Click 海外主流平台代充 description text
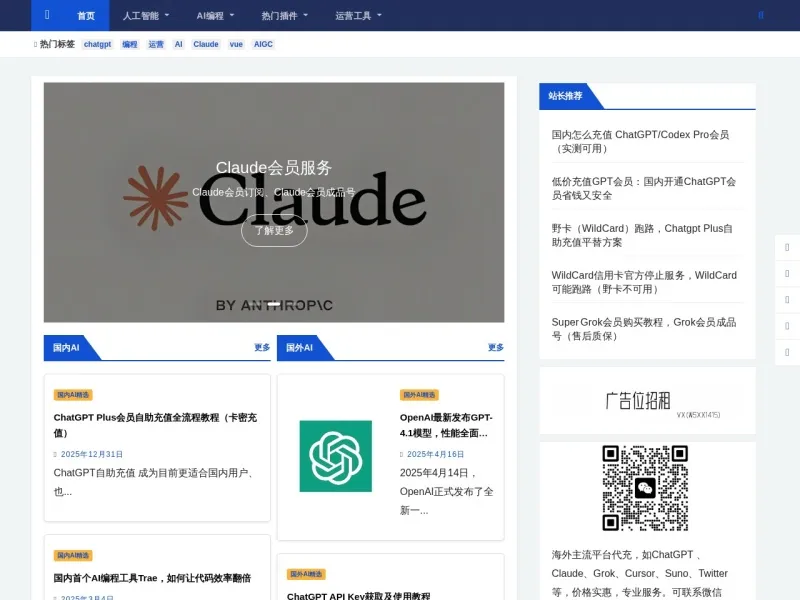Viewport: 800px width, 600px height. click(640, 573)
